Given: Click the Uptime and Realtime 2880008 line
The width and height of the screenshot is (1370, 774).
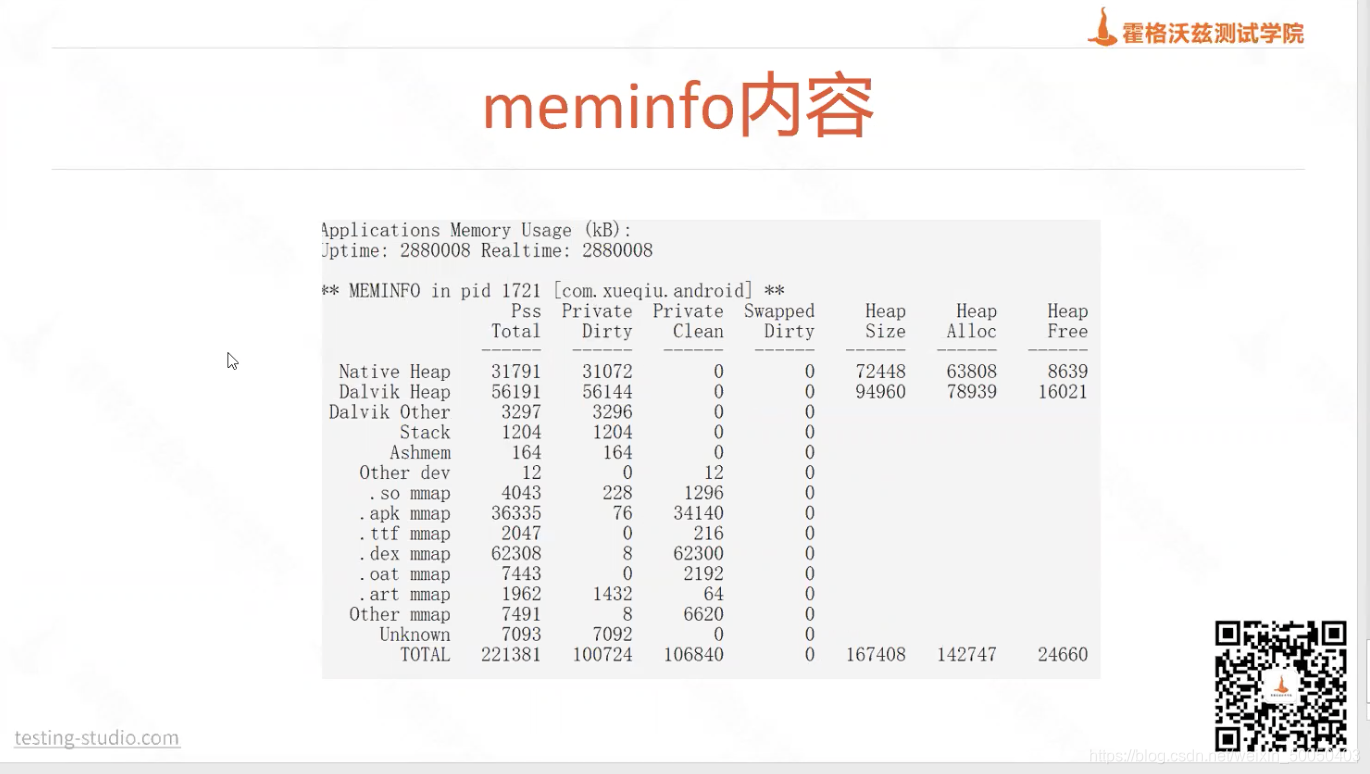Looking at the screenshot, I should click(487, 250).
